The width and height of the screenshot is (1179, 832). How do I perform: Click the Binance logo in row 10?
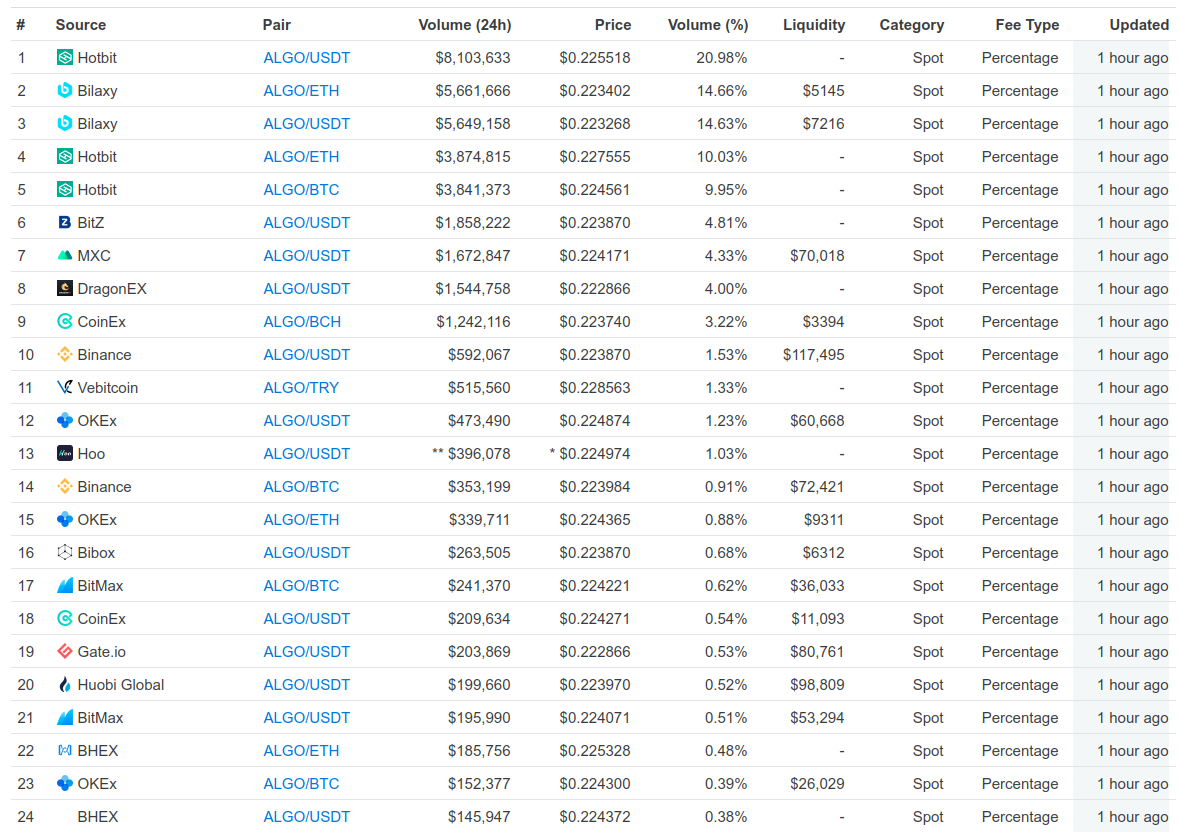click(65, 355)
